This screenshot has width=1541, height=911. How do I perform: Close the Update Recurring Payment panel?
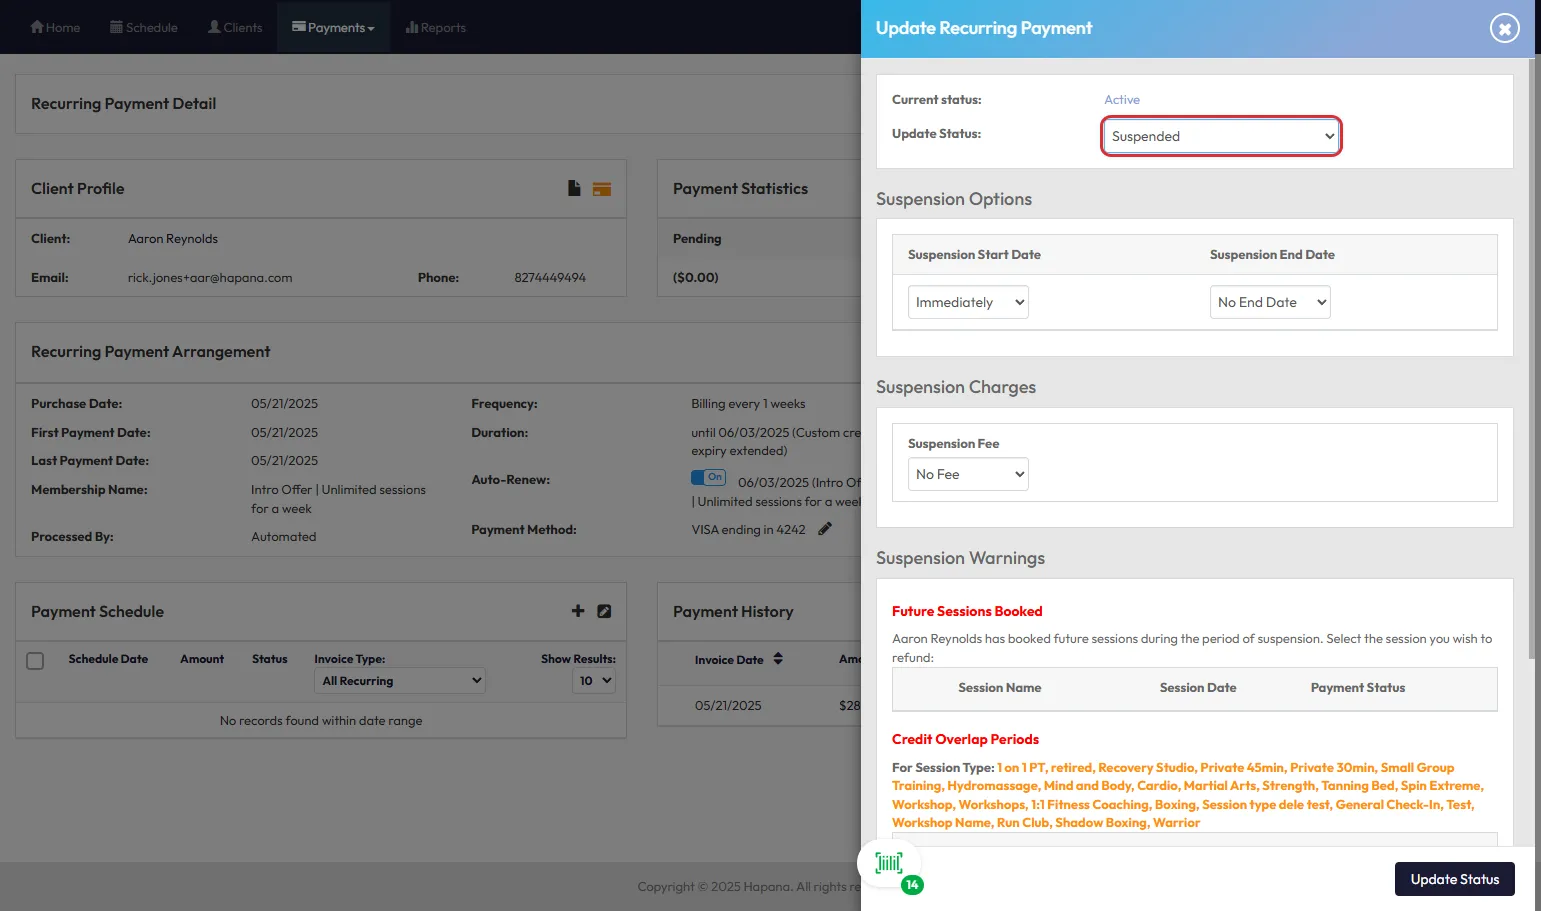pyautogui.click(x=1504, y=28)
